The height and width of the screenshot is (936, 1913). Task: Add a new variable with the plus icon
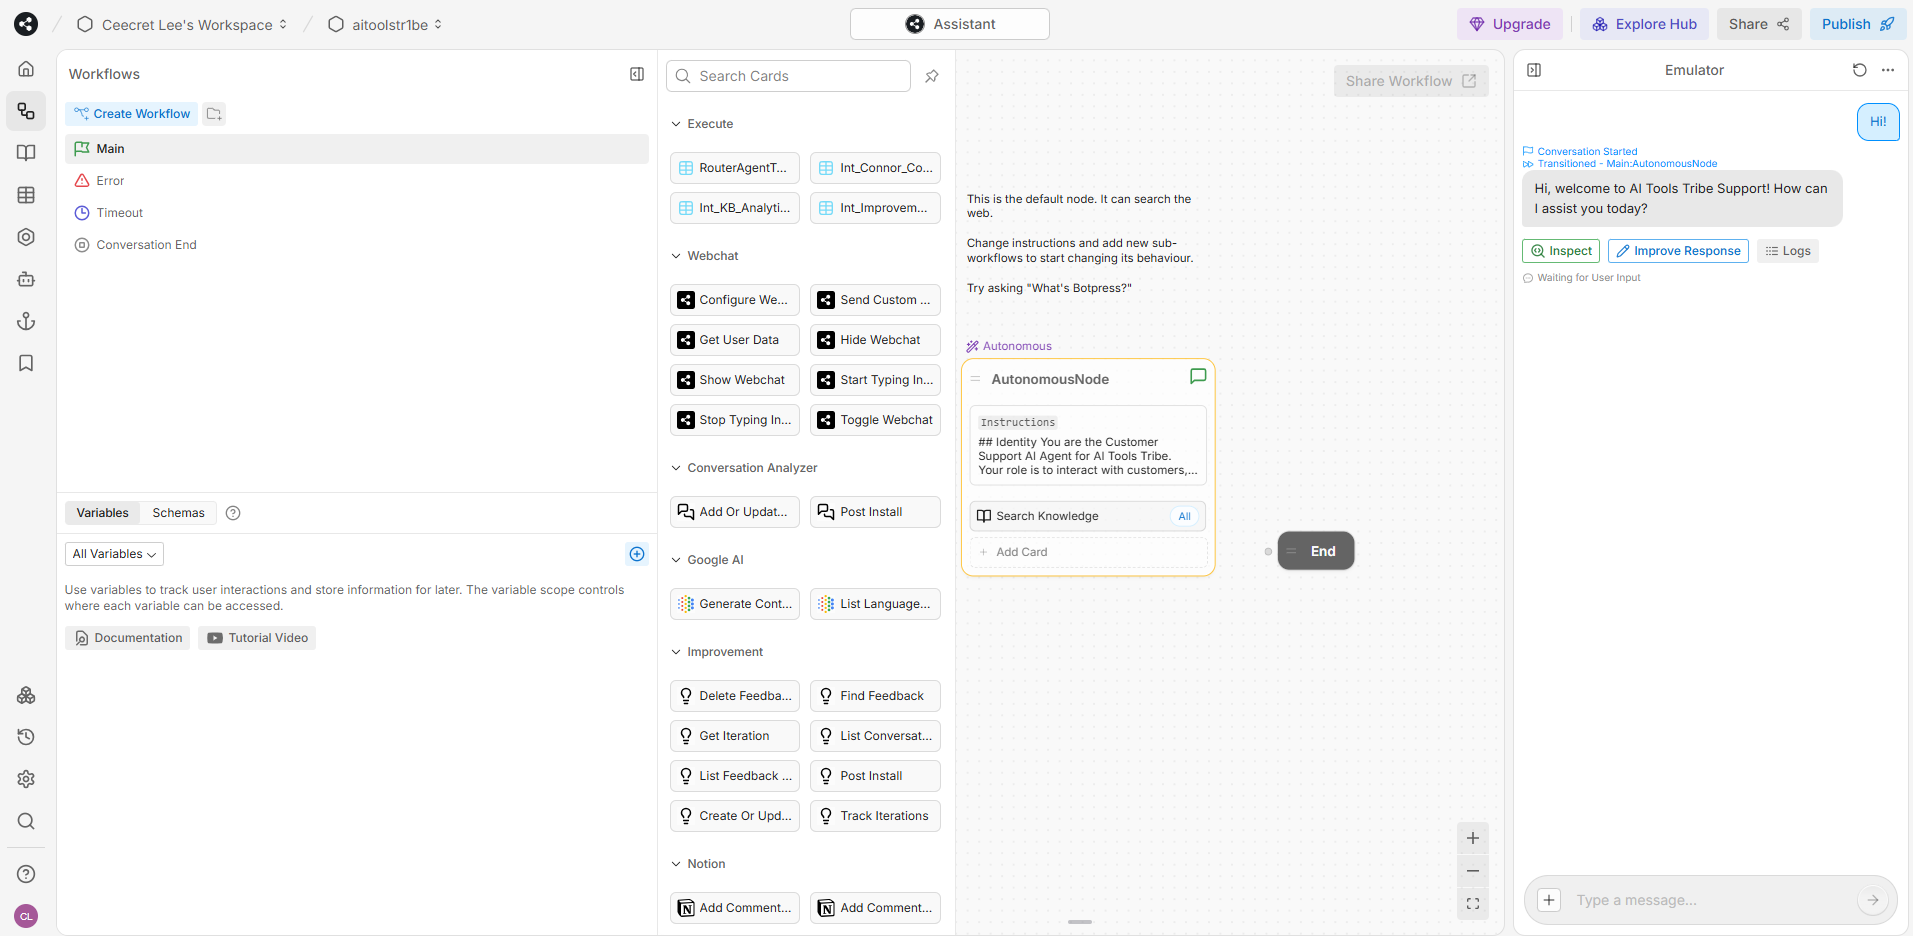pyautogui.click(x=637, y=553)
